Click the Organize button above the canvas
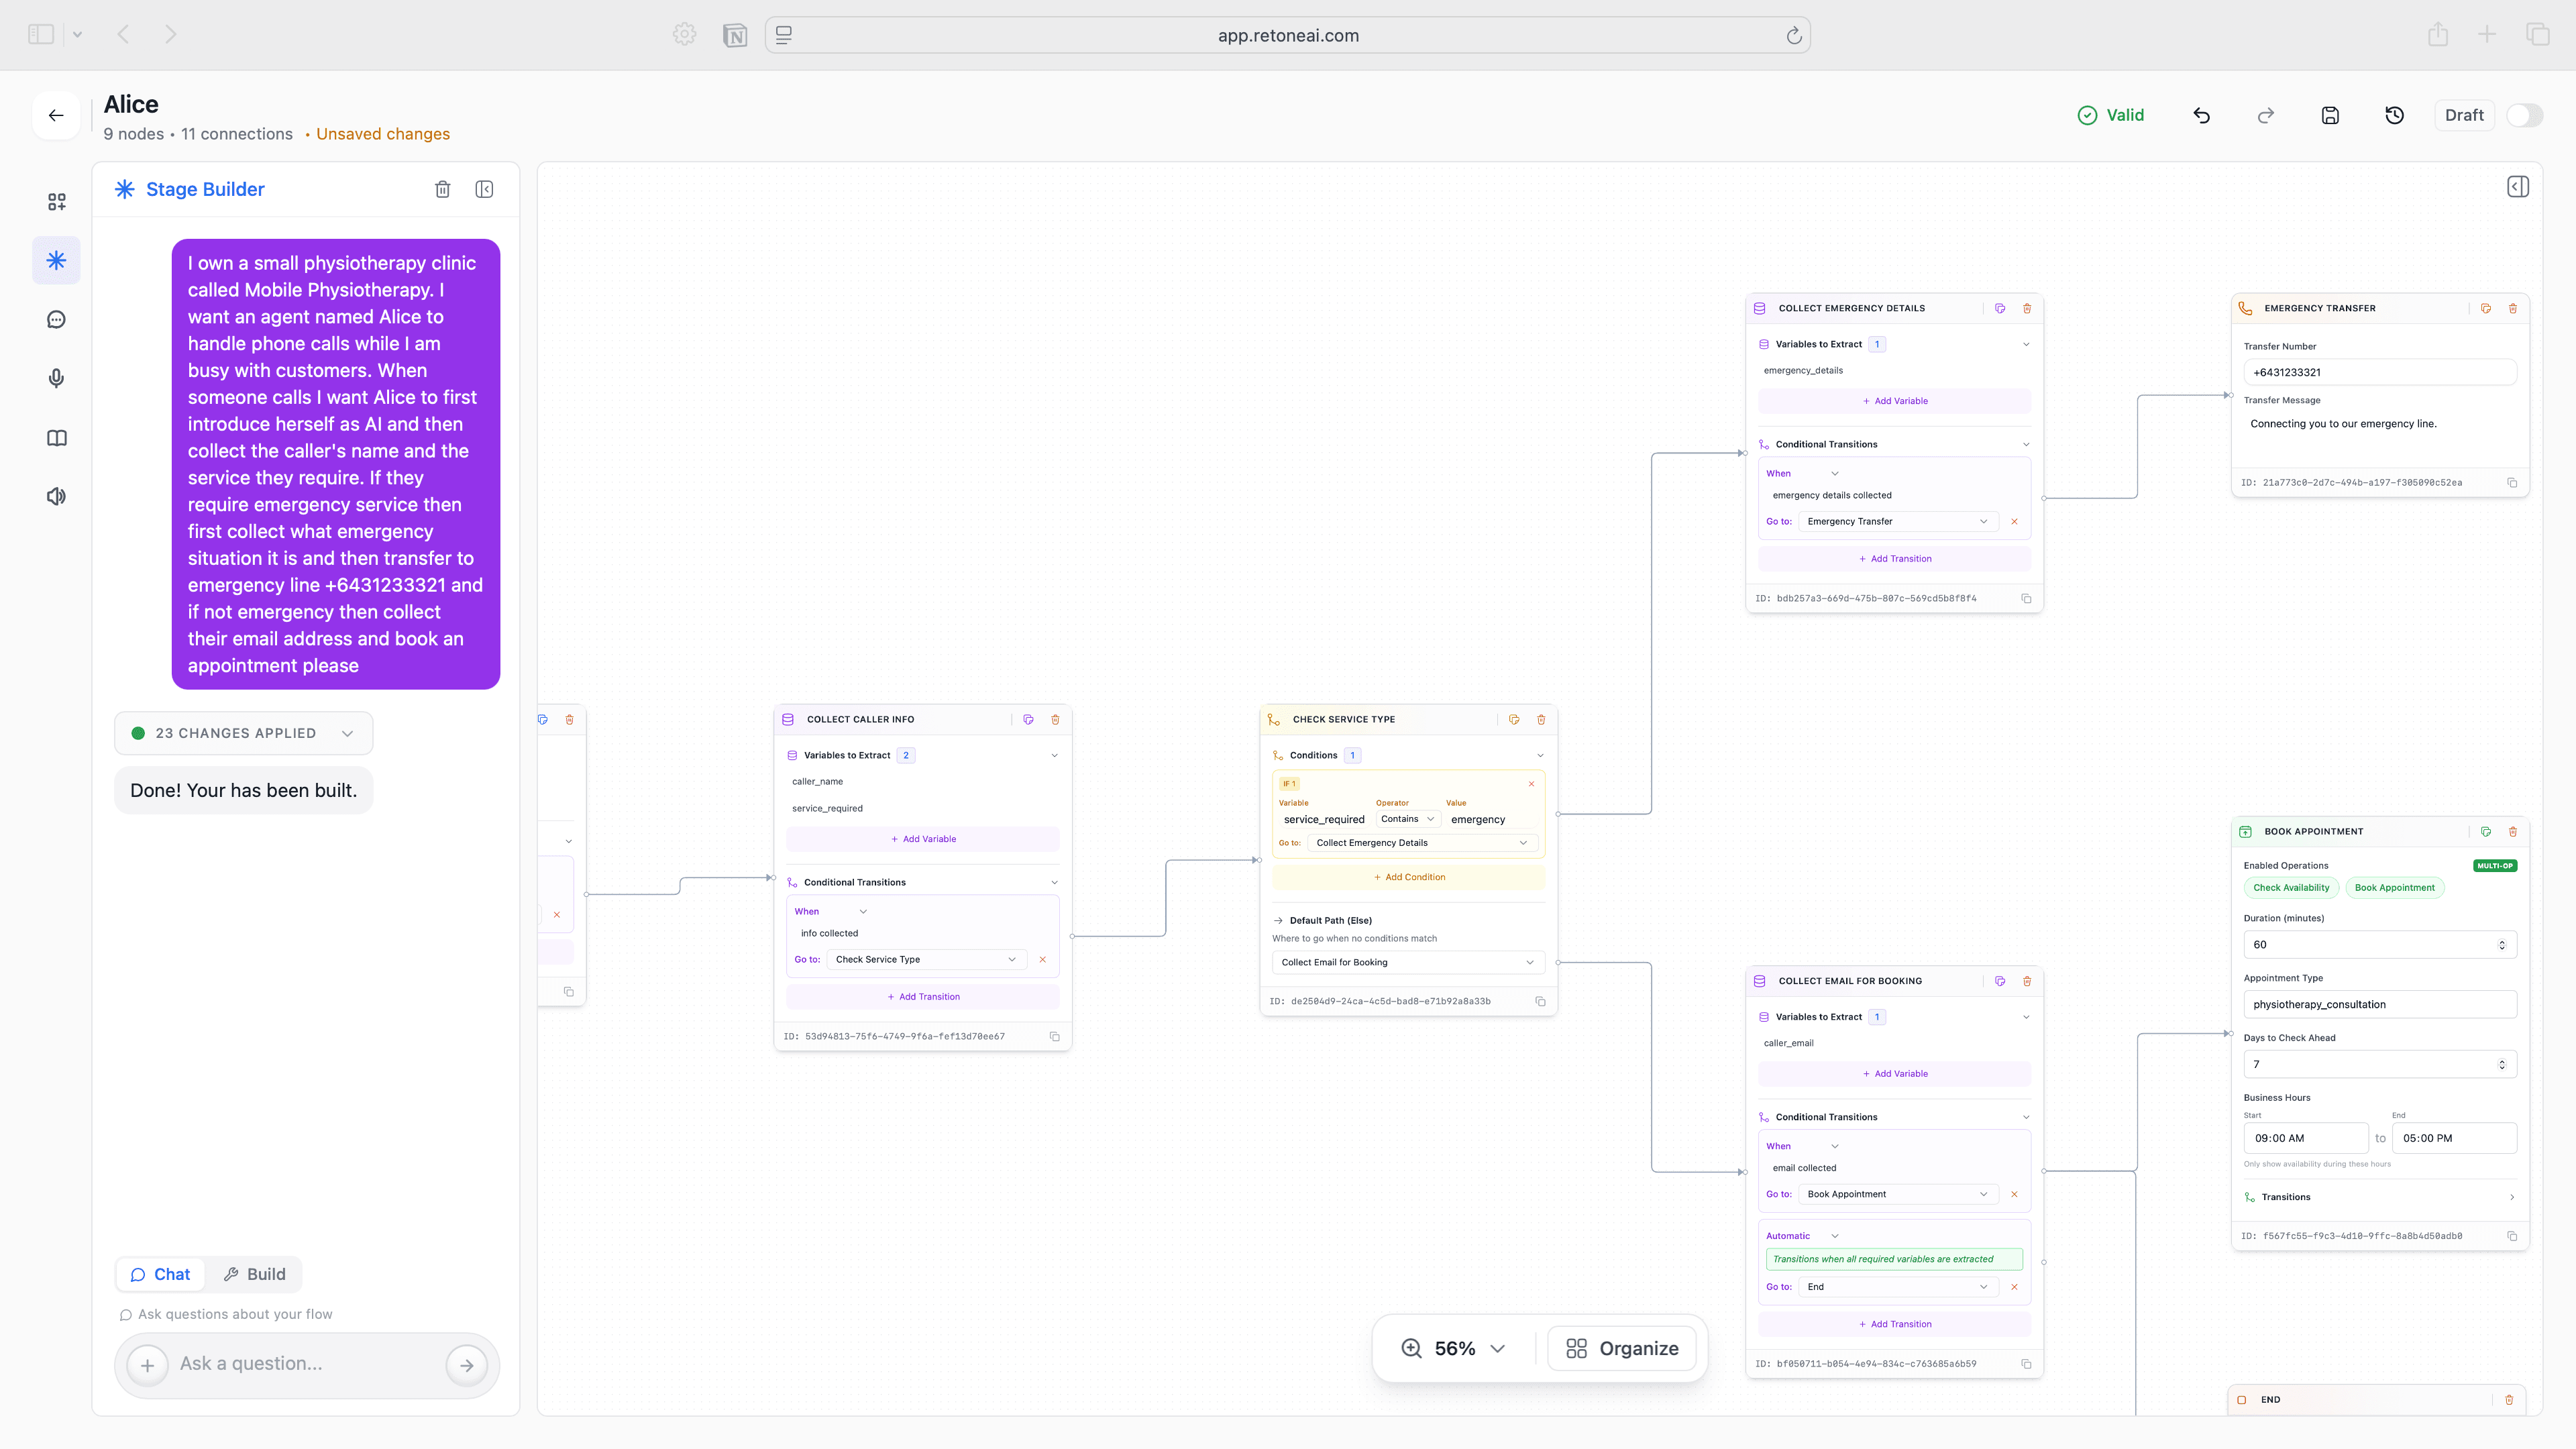 tap(1622, 1348)
